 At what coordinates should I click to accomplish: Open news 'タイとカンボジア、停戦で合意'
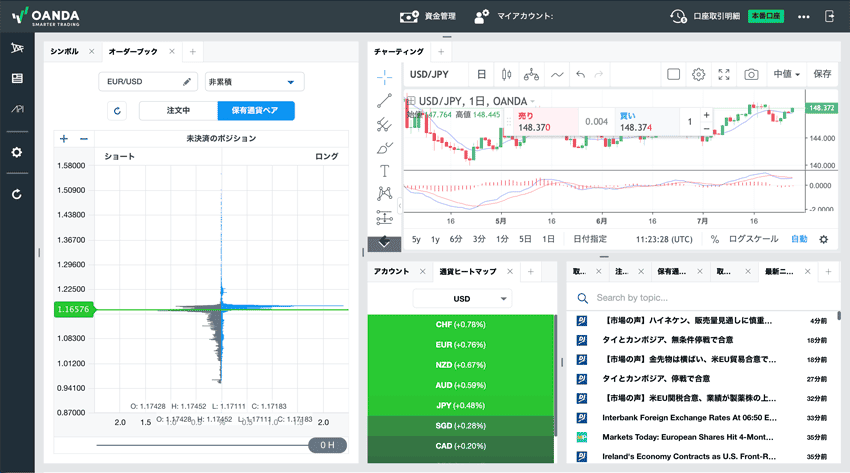[x=656, y=379]
